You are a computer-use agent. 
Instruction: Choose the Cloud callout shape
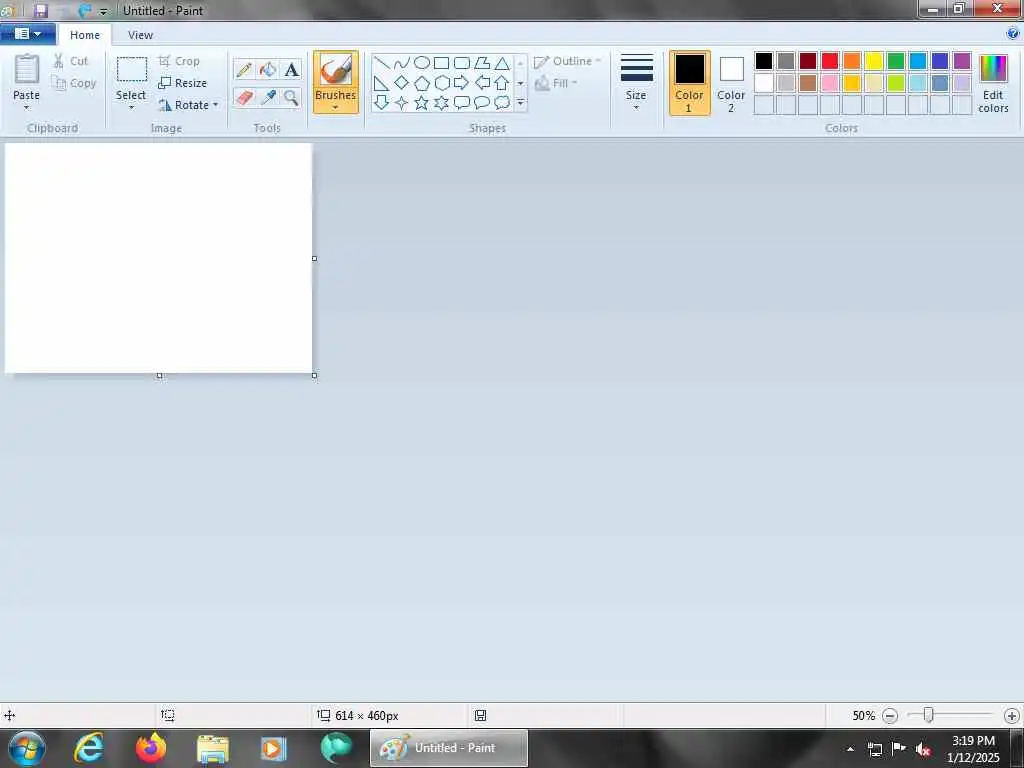[x=502, y=103]
